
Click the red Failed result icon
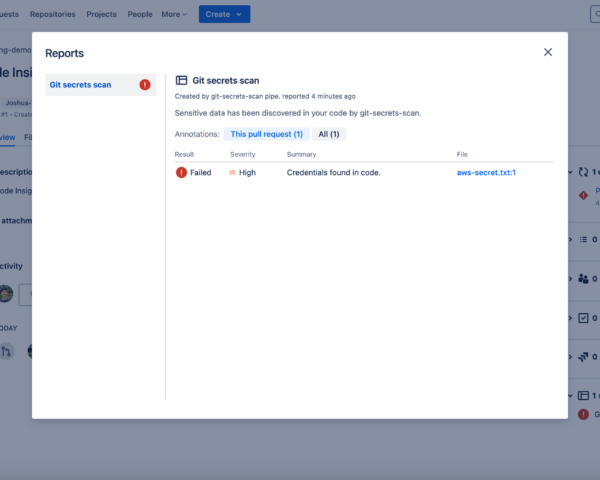181,173
